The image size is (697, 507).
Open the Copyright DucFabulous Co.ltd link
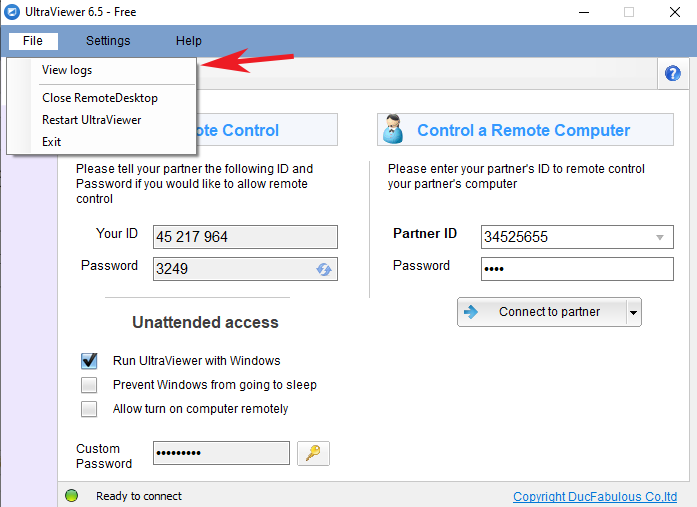pos(595,496)
